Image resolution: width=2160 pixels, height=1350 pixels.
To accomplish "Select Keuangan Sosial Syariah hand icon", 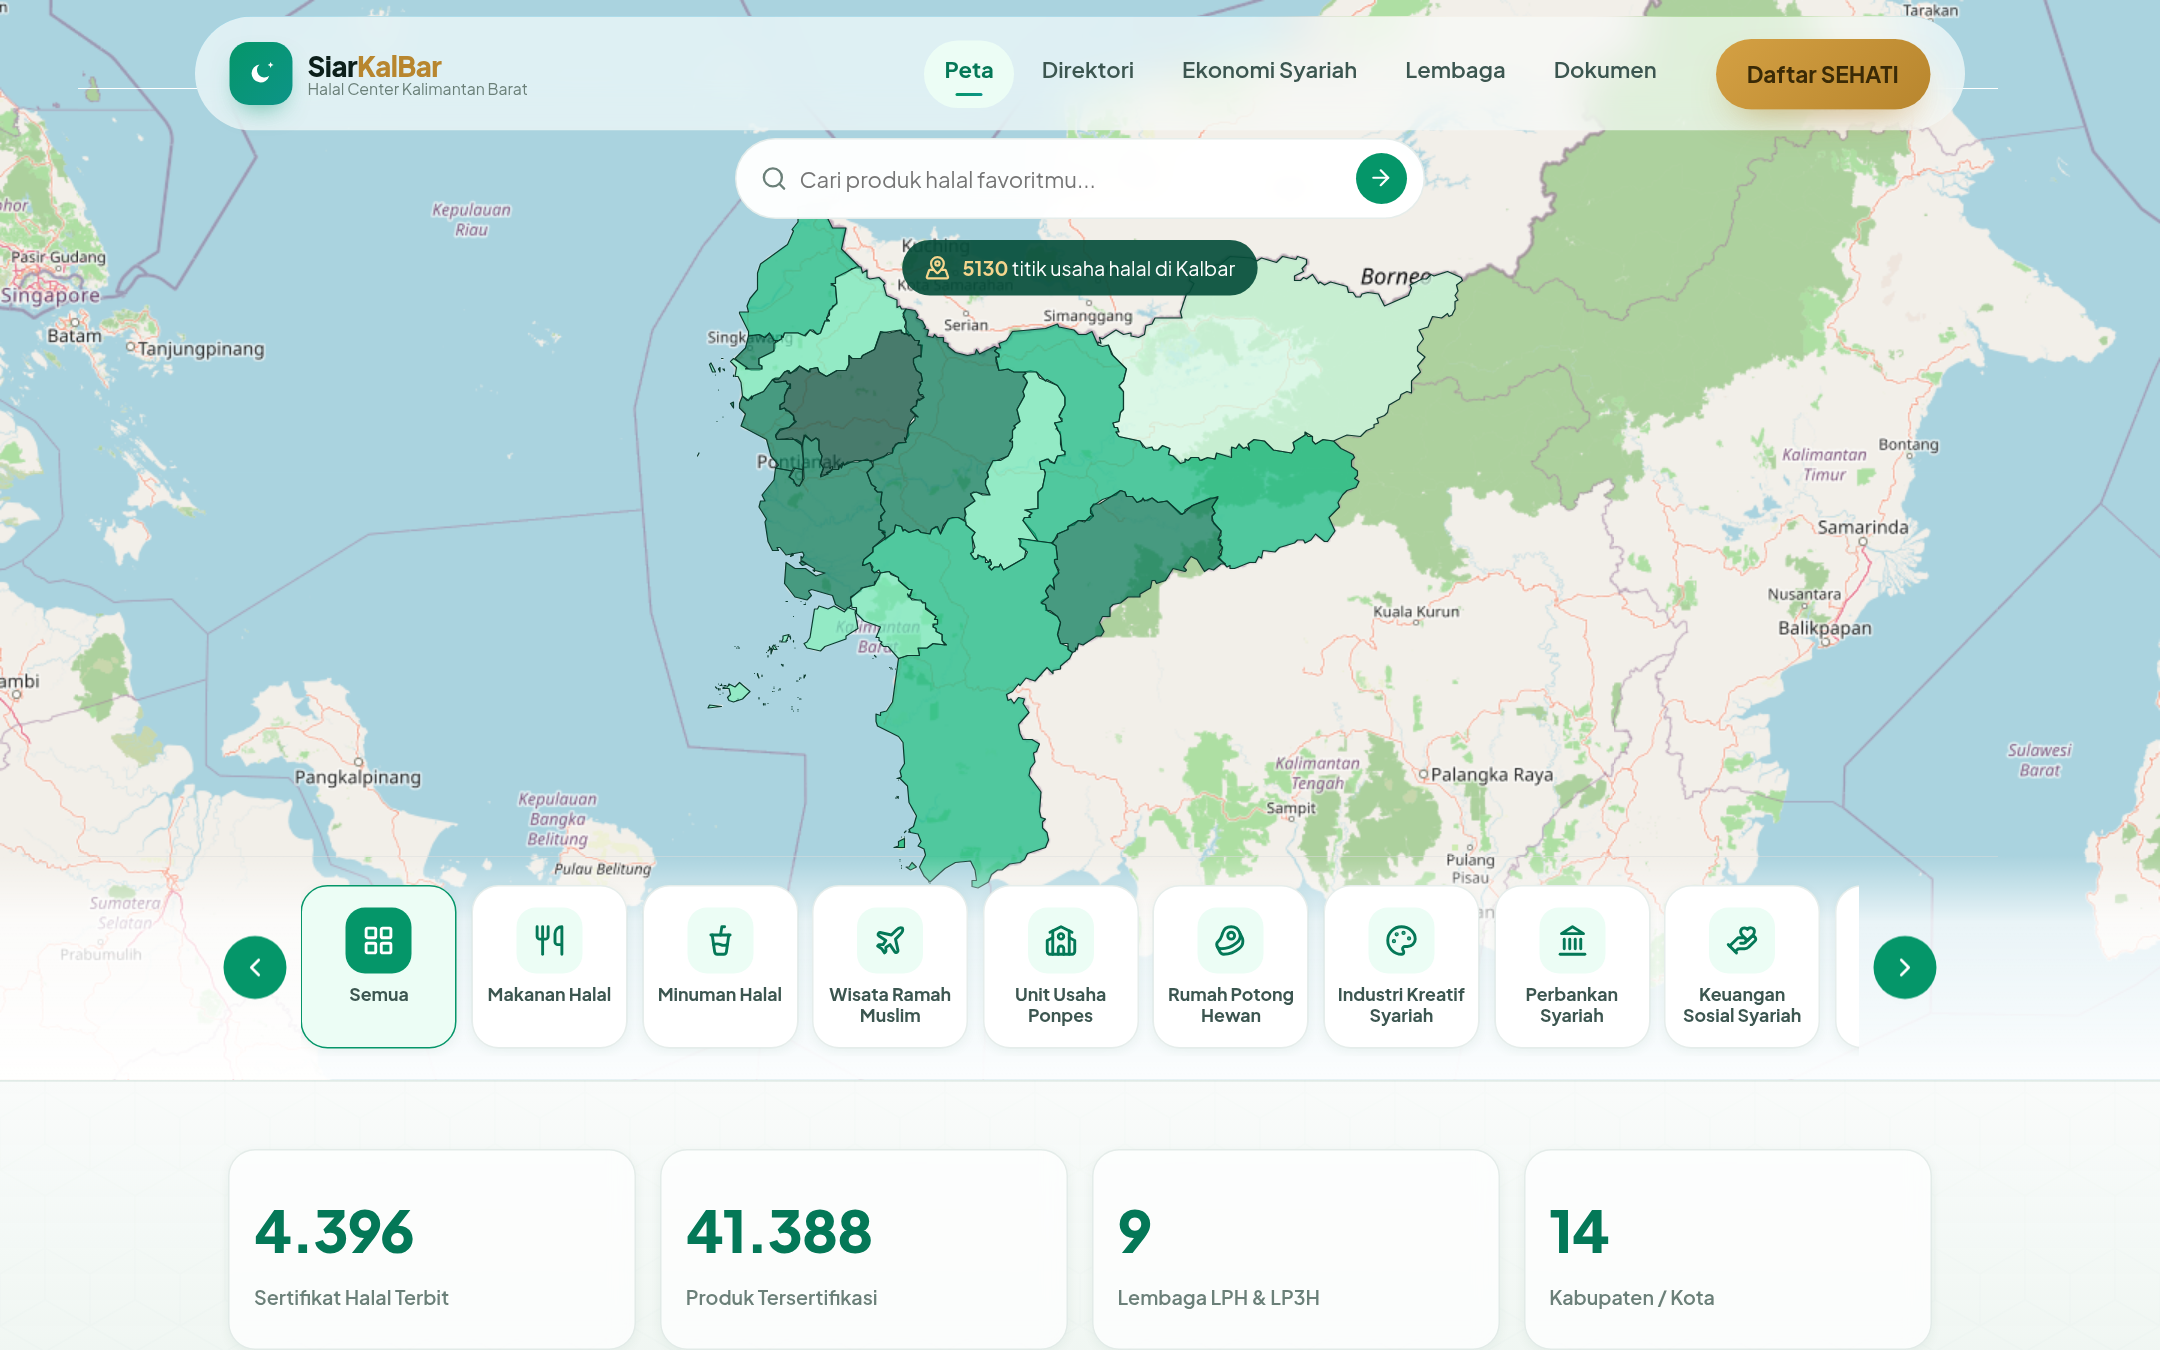I will pyautogui.click(x=1742, y=940).
